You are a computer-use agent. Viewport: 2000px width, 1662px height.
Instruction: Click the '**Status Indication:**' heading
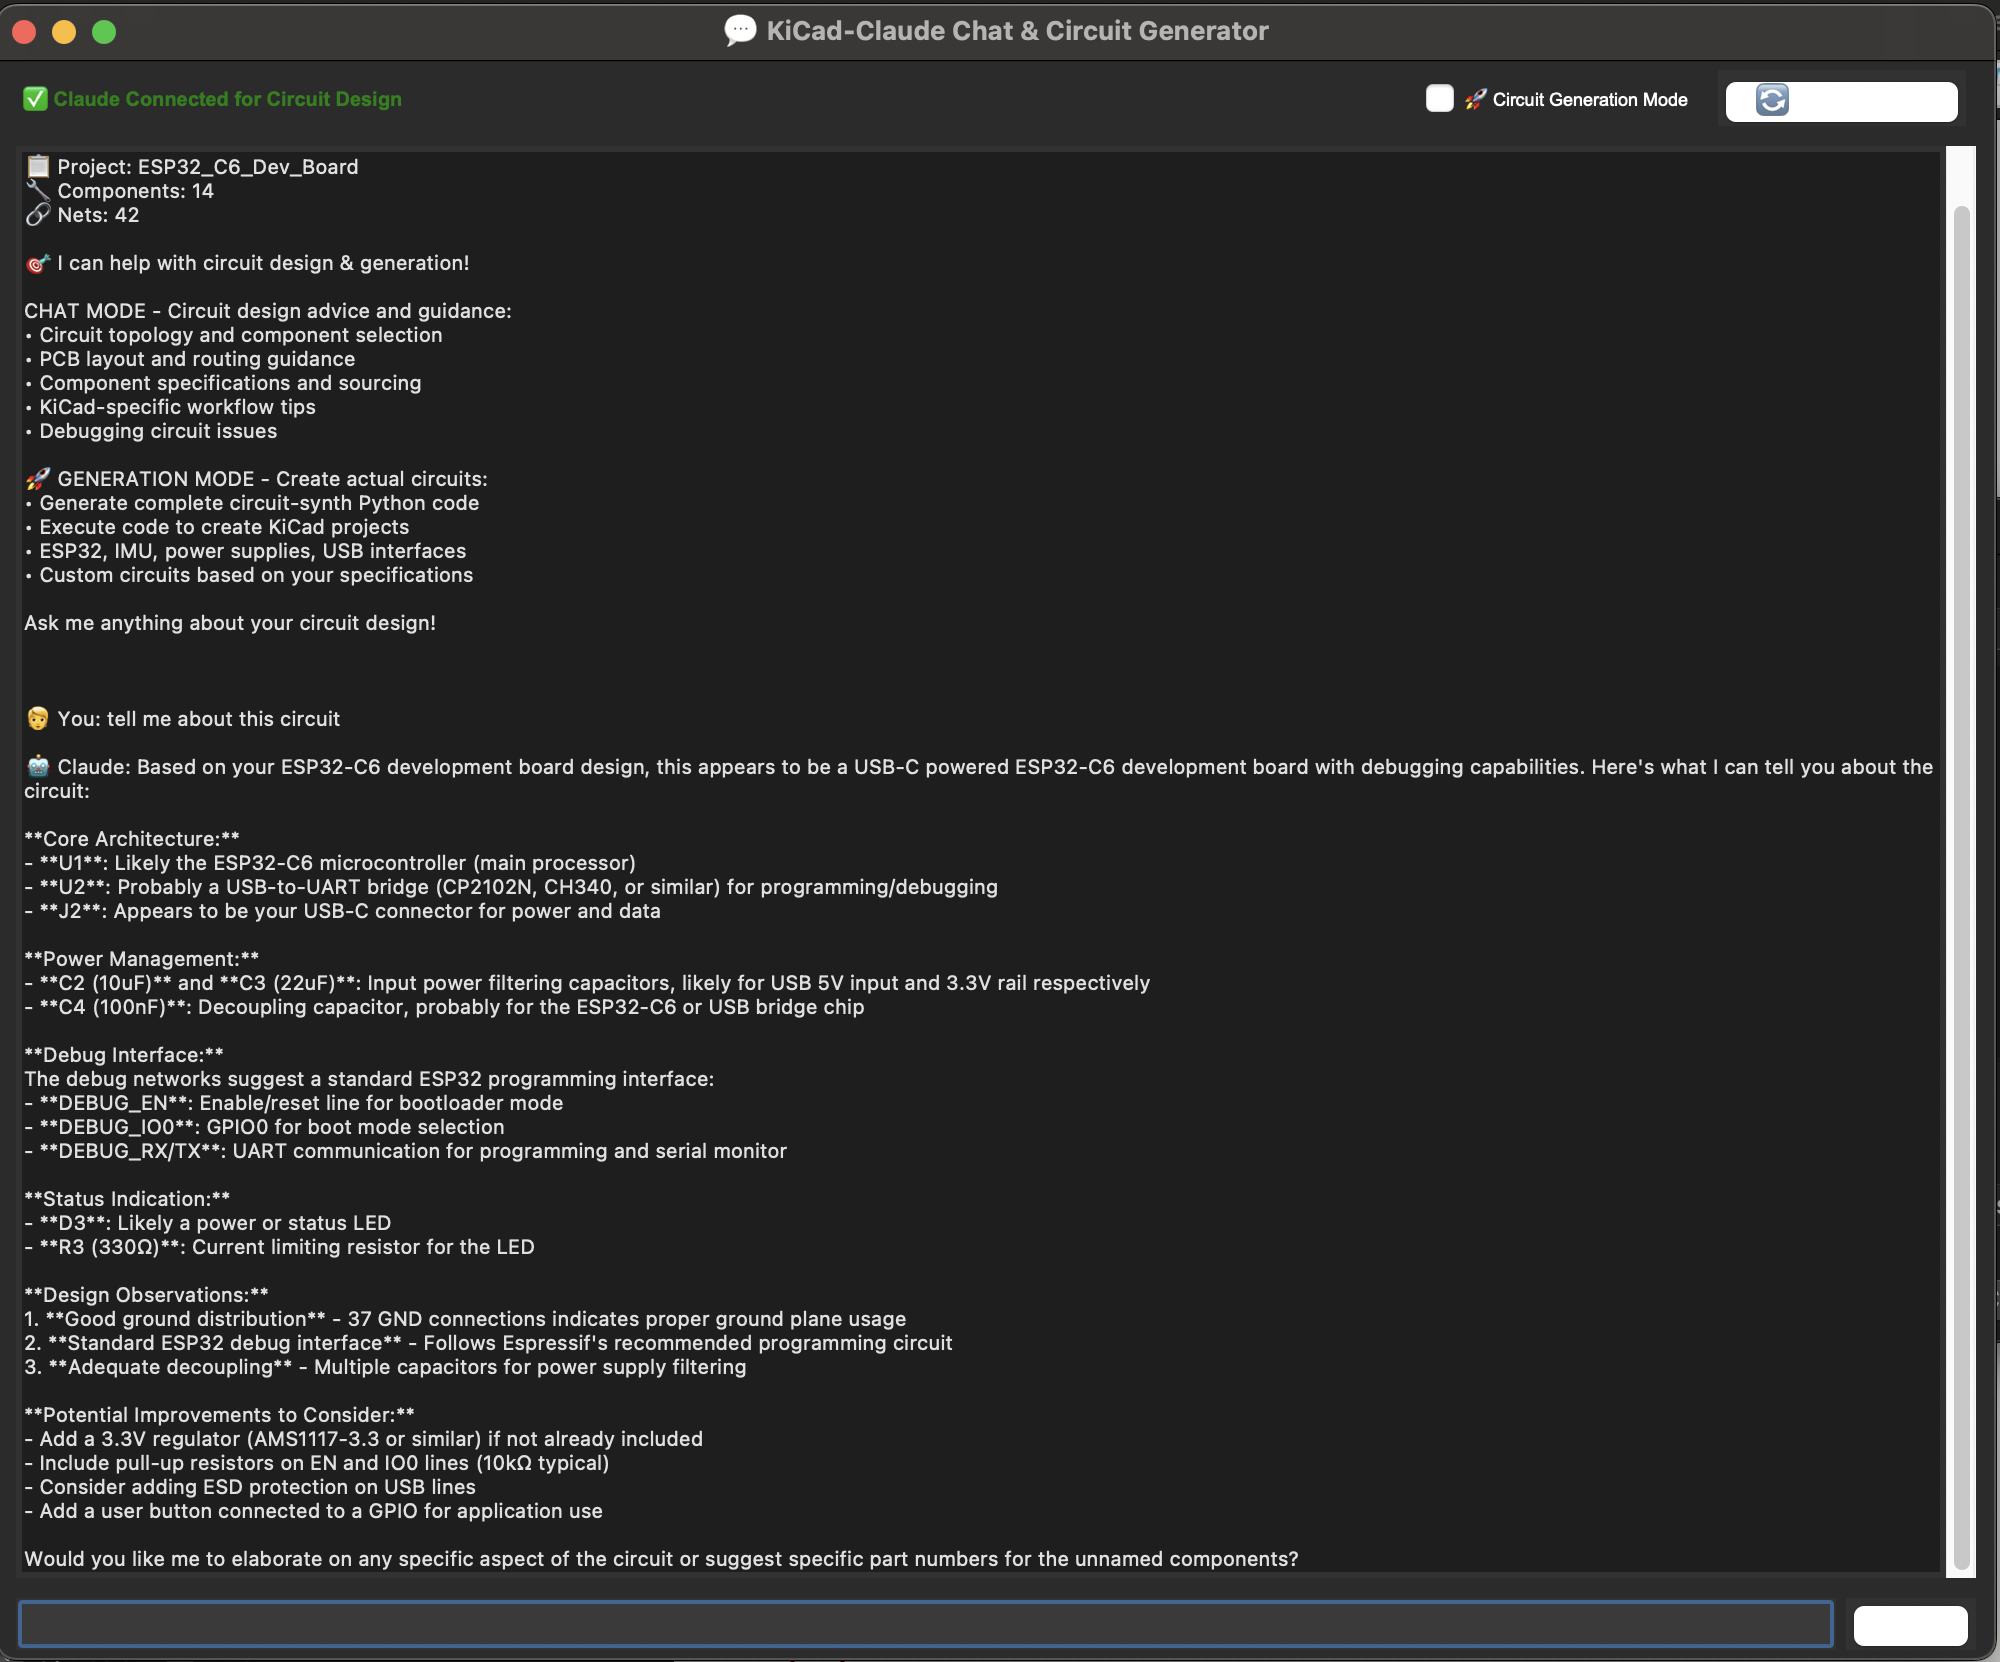click(127, 1199)
